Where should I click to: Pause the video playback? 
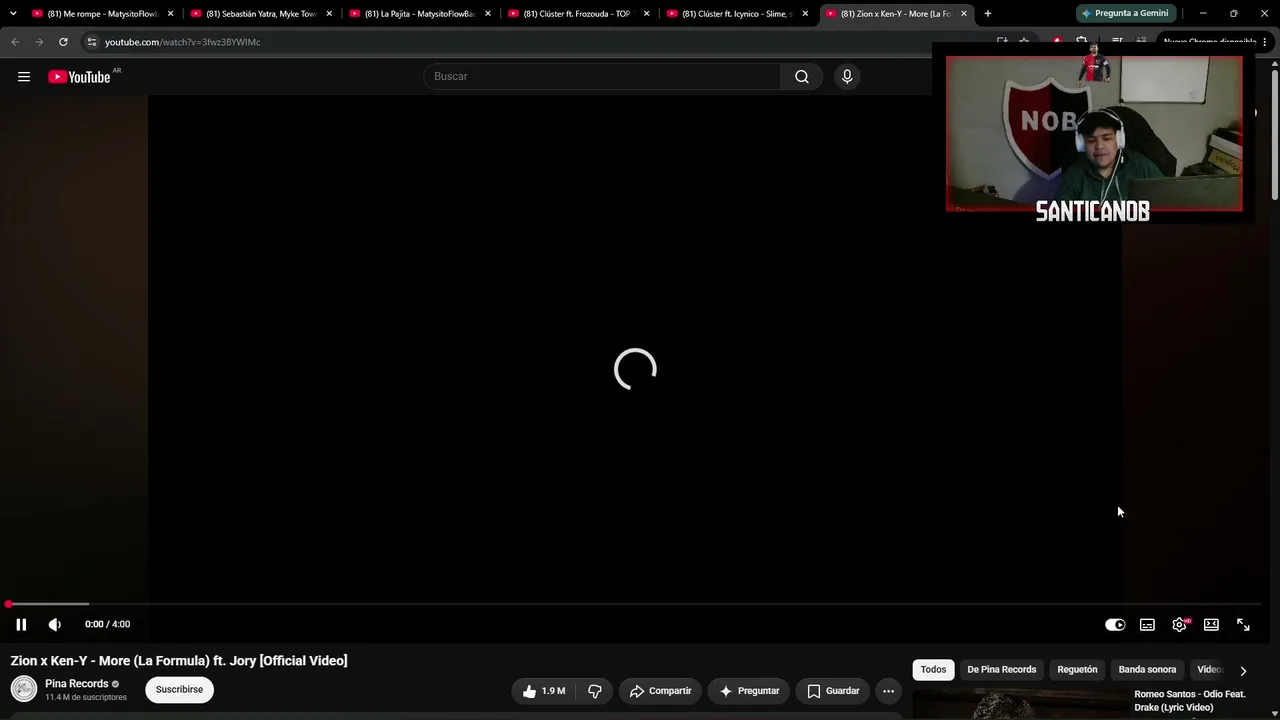pyautogui.click(x=21, y=624)
